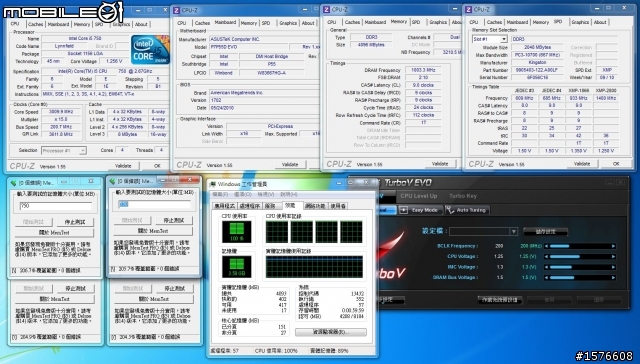
Task: Click the CPU-Z title icon of the SPD window
Action: 469,9
